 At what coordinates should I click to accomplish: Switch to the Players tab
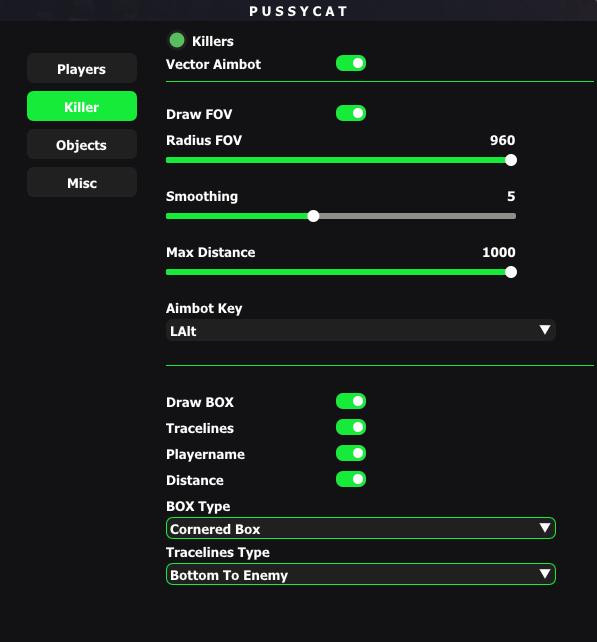(82, 68)
